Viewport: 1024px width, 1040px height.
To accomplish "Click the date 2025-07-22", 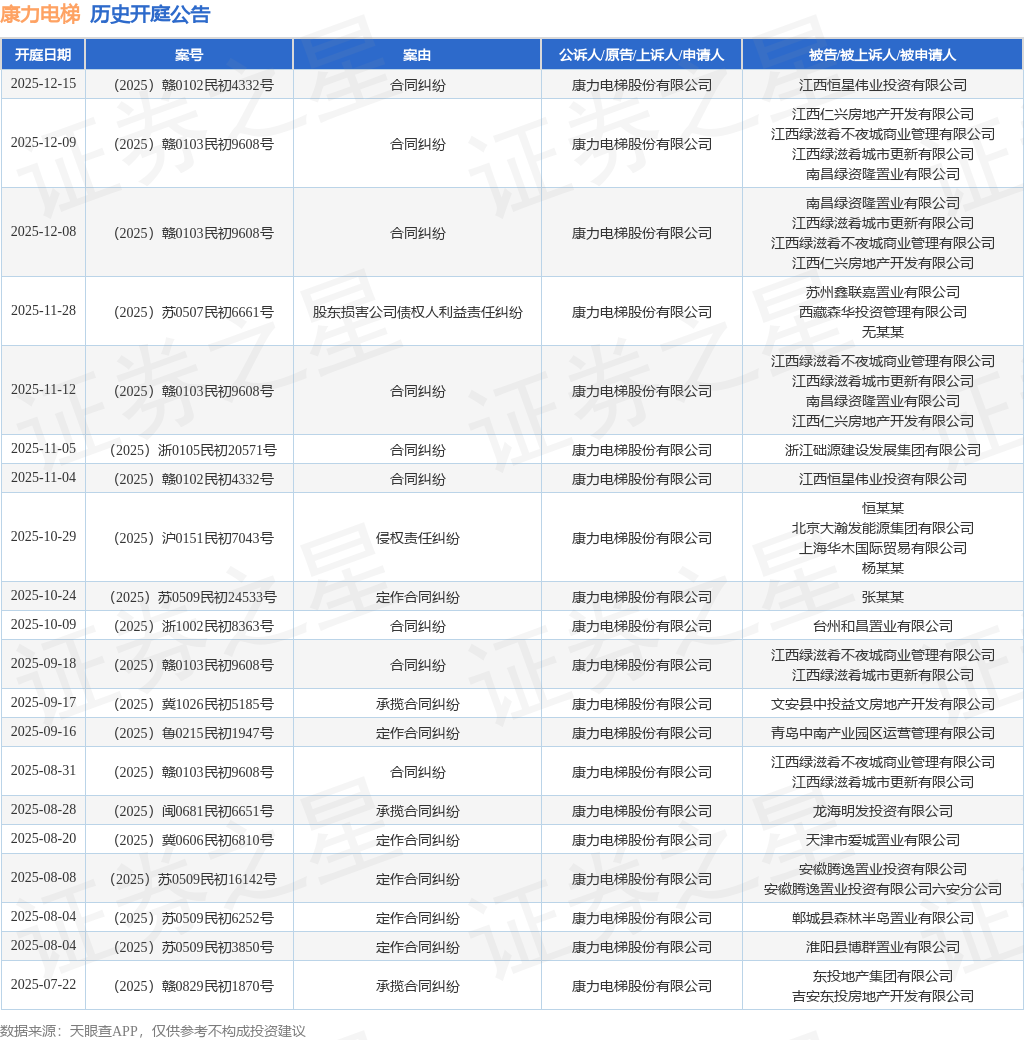I will 43,984.
